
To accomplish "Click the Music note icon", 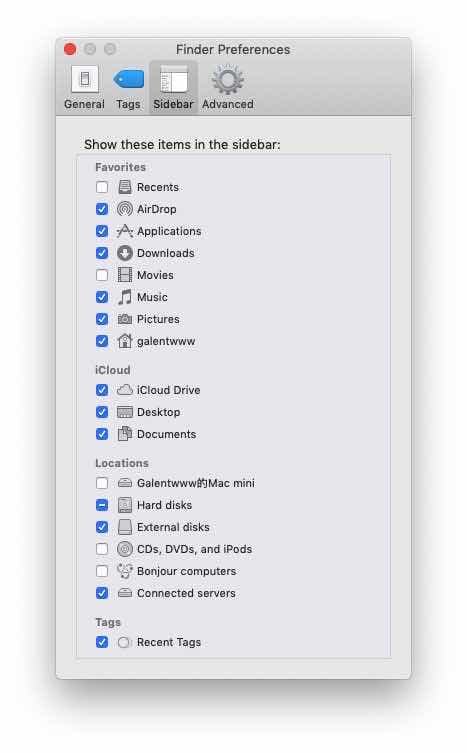I will (x=125, y=297).
